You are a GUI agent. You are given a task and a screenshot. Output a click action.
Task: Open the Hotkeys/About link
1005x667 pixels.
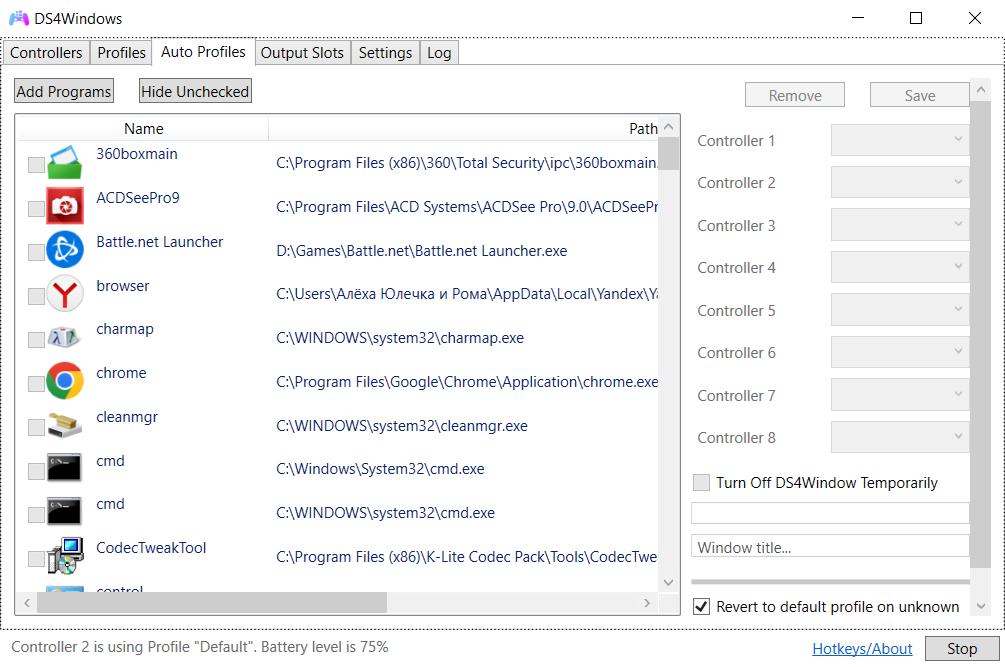click(862, 648)
